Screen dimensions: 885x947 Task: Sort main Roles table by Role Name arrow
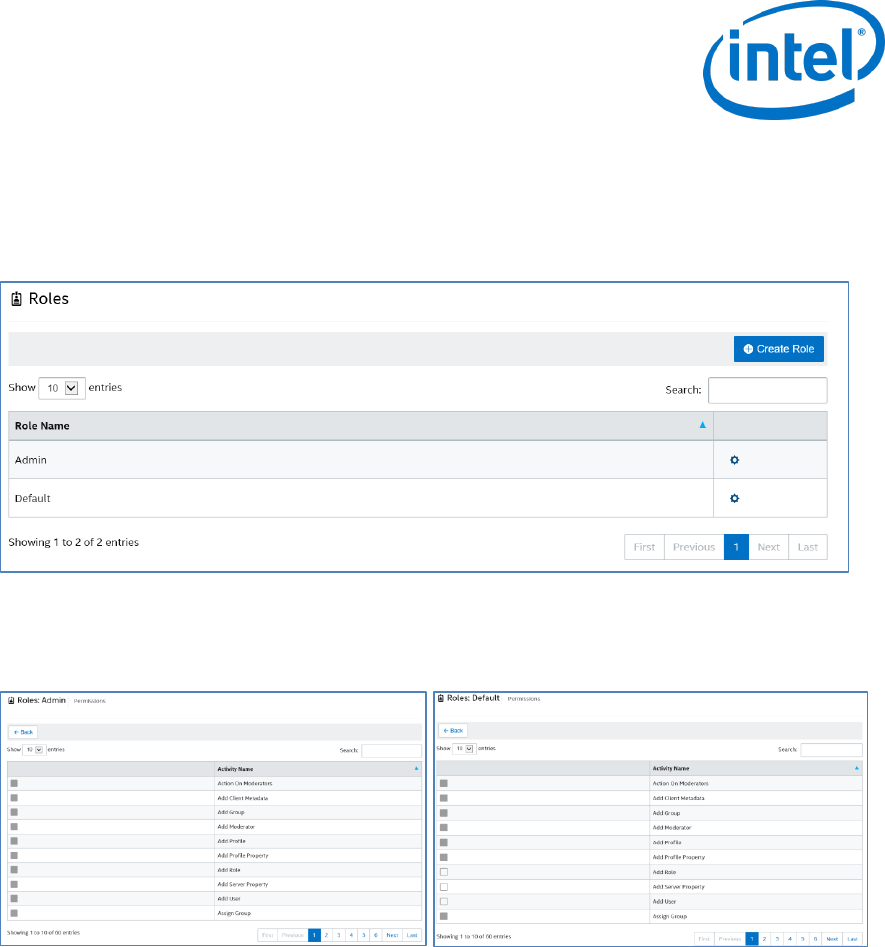(x=702, y=425)
